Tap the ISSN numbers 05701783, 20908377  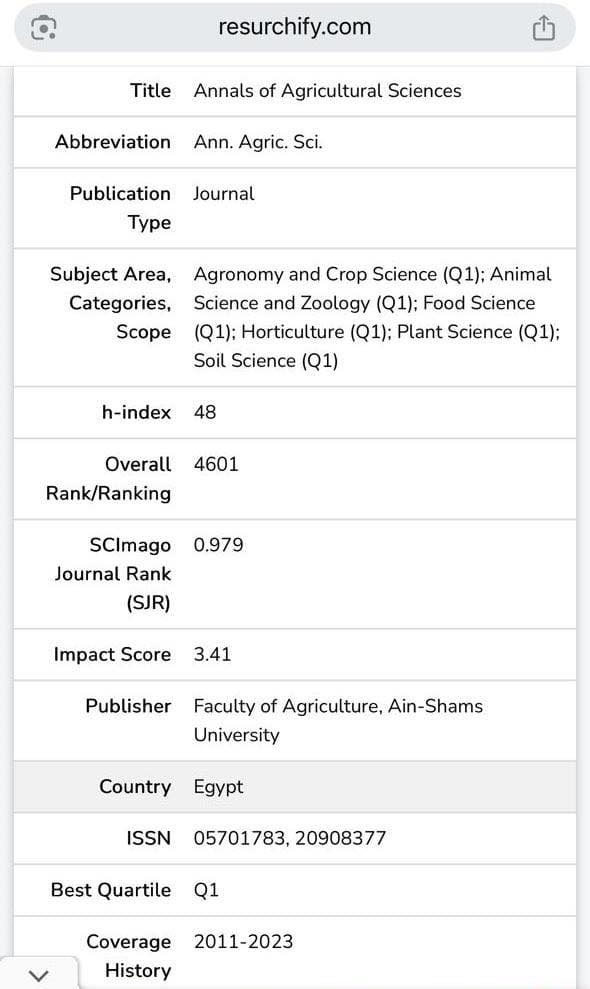tap(290, 838)
